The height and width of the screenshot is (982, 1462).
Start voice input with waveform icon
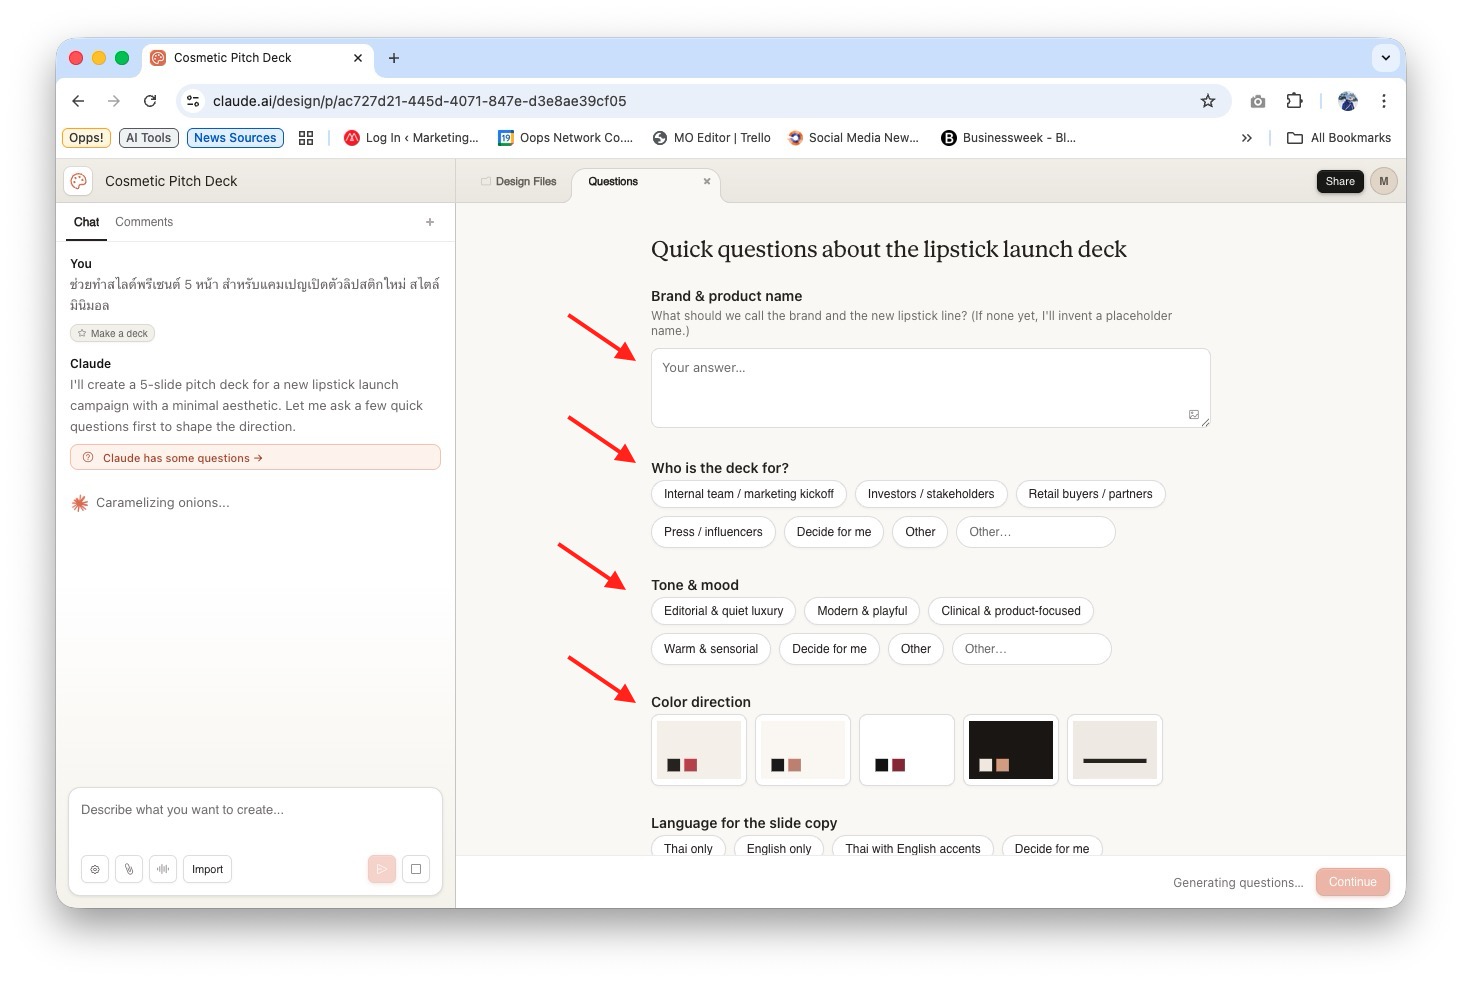pyautogui.click(x=163, y=869)
